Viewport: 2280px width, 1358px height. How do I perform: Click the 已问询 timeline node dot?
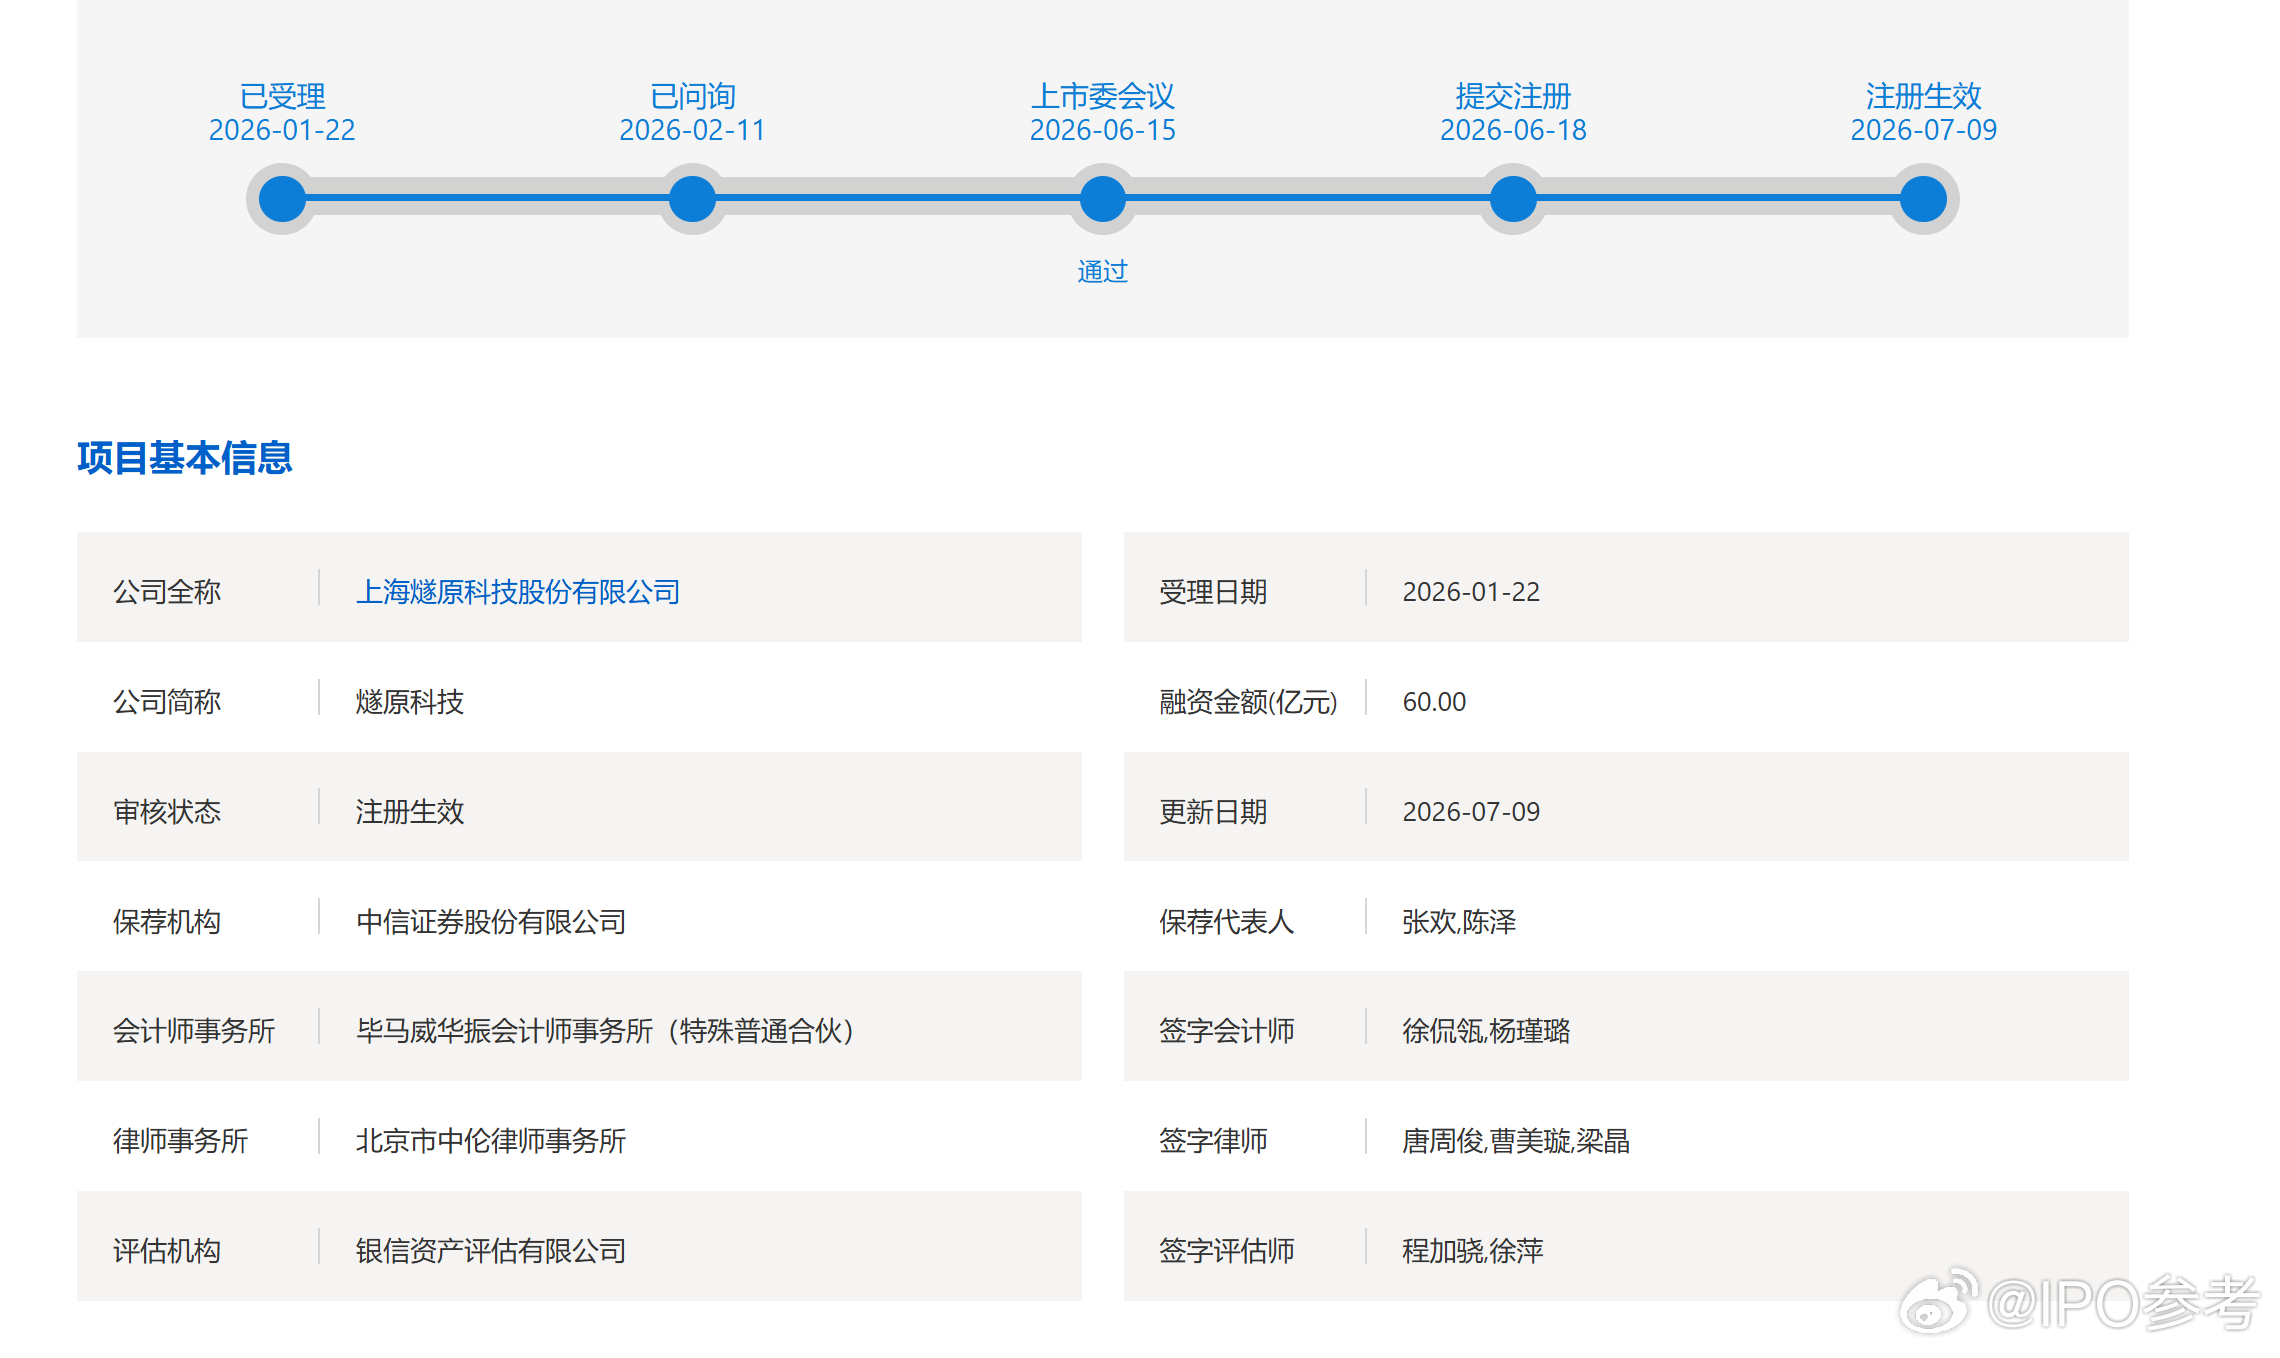(x=692, y=199)
